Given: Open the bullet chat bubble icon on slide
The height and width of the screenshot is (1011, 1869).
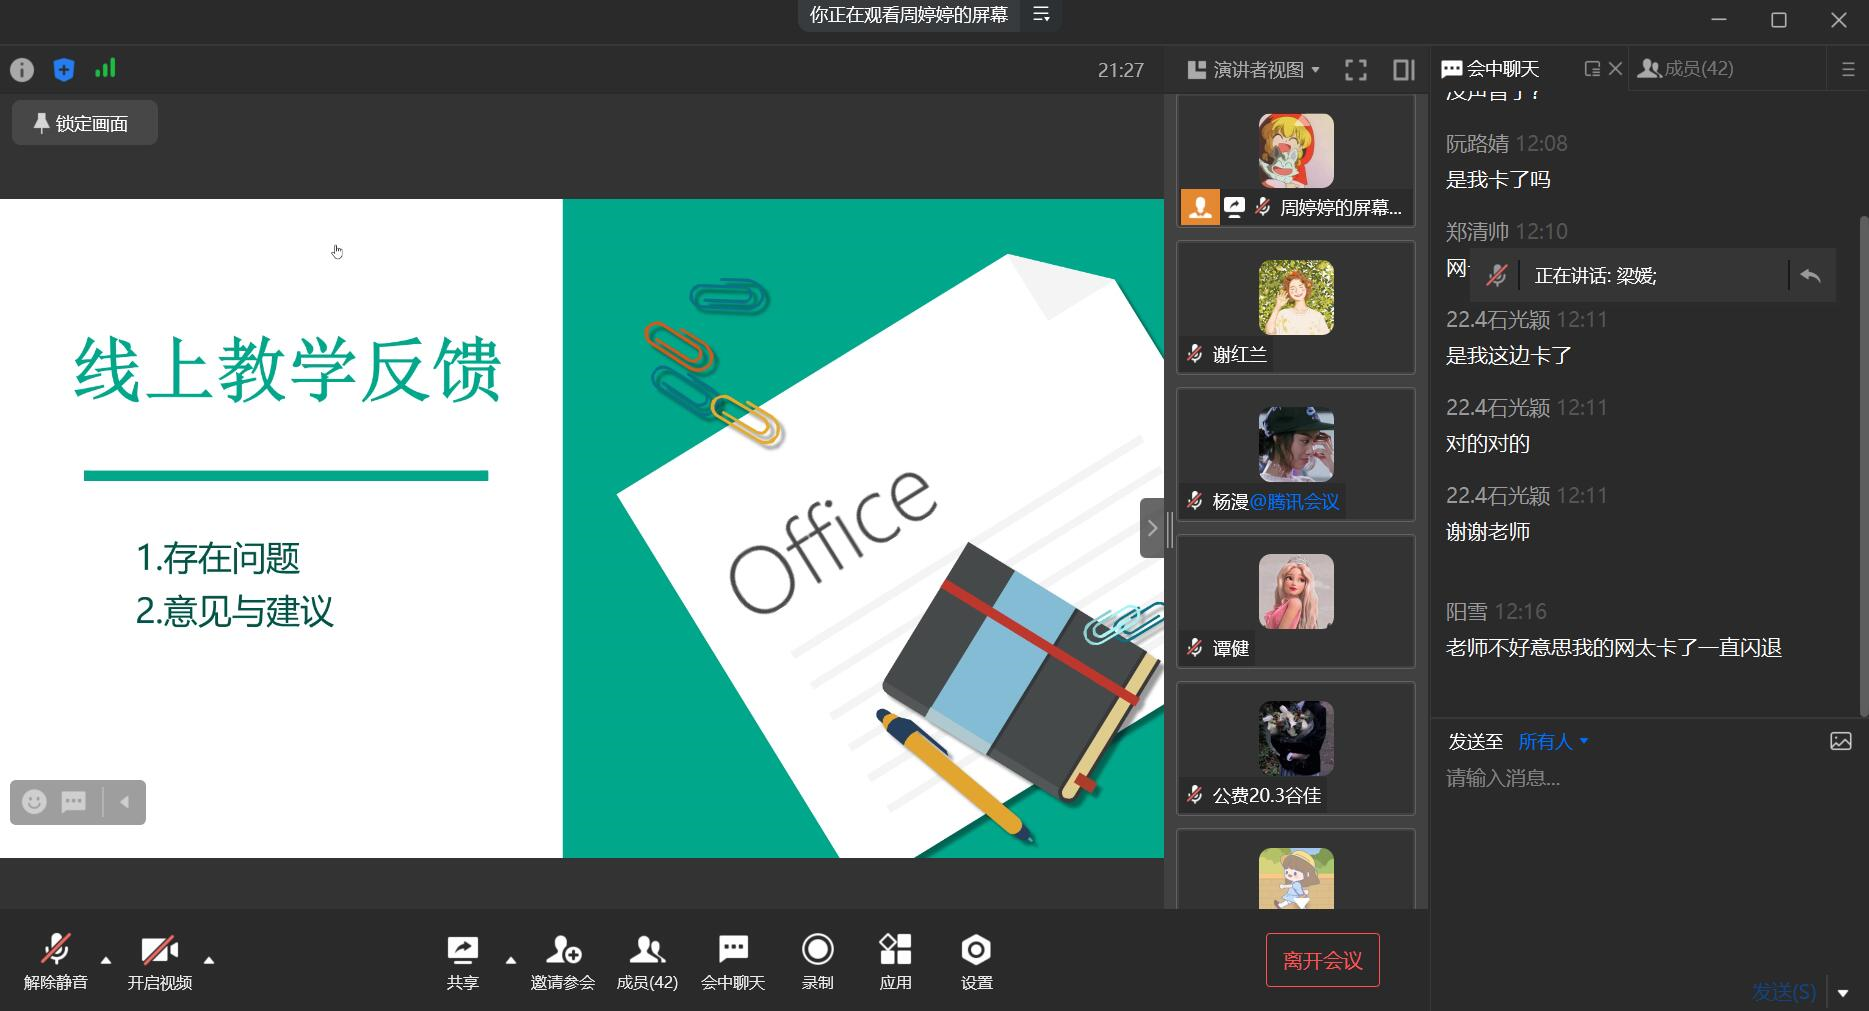Looking at the screenshot, I should [x=74, y=802].
